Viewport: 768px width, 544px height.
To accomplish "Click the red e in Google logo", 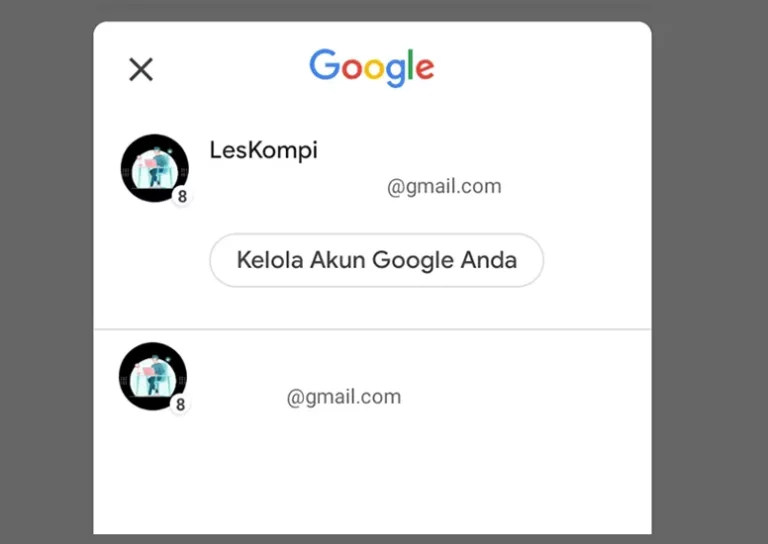I will pyautogui.click(x=425, y=68).
